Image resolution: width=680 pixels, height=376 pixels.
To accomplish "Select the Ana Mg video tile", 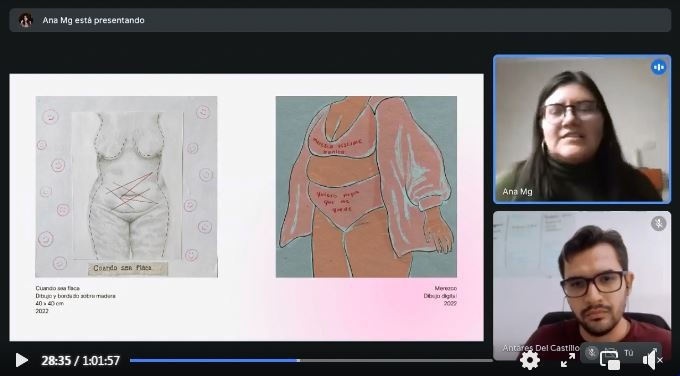I will click(x=582, y=129).
